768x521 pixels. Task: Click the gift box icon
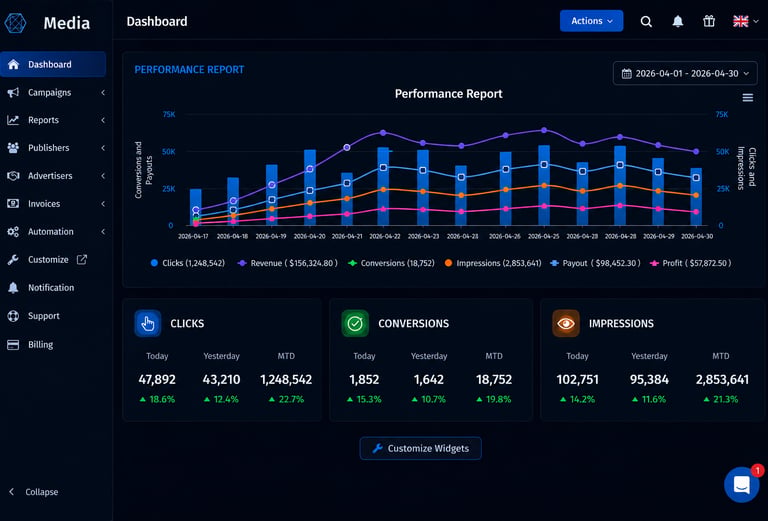point(709,21)
